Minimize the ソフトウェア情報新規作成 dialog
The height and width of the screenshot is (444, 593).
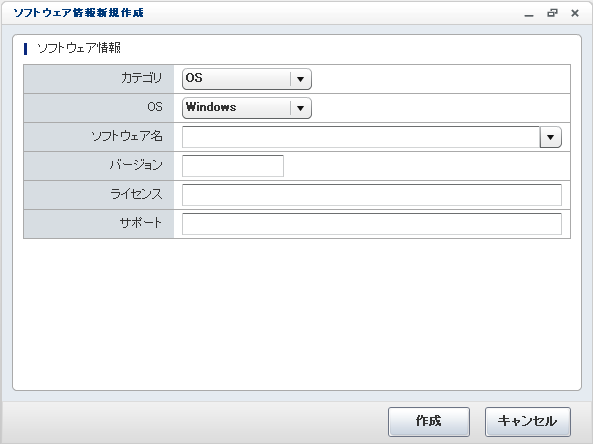[x=529, y=14]
